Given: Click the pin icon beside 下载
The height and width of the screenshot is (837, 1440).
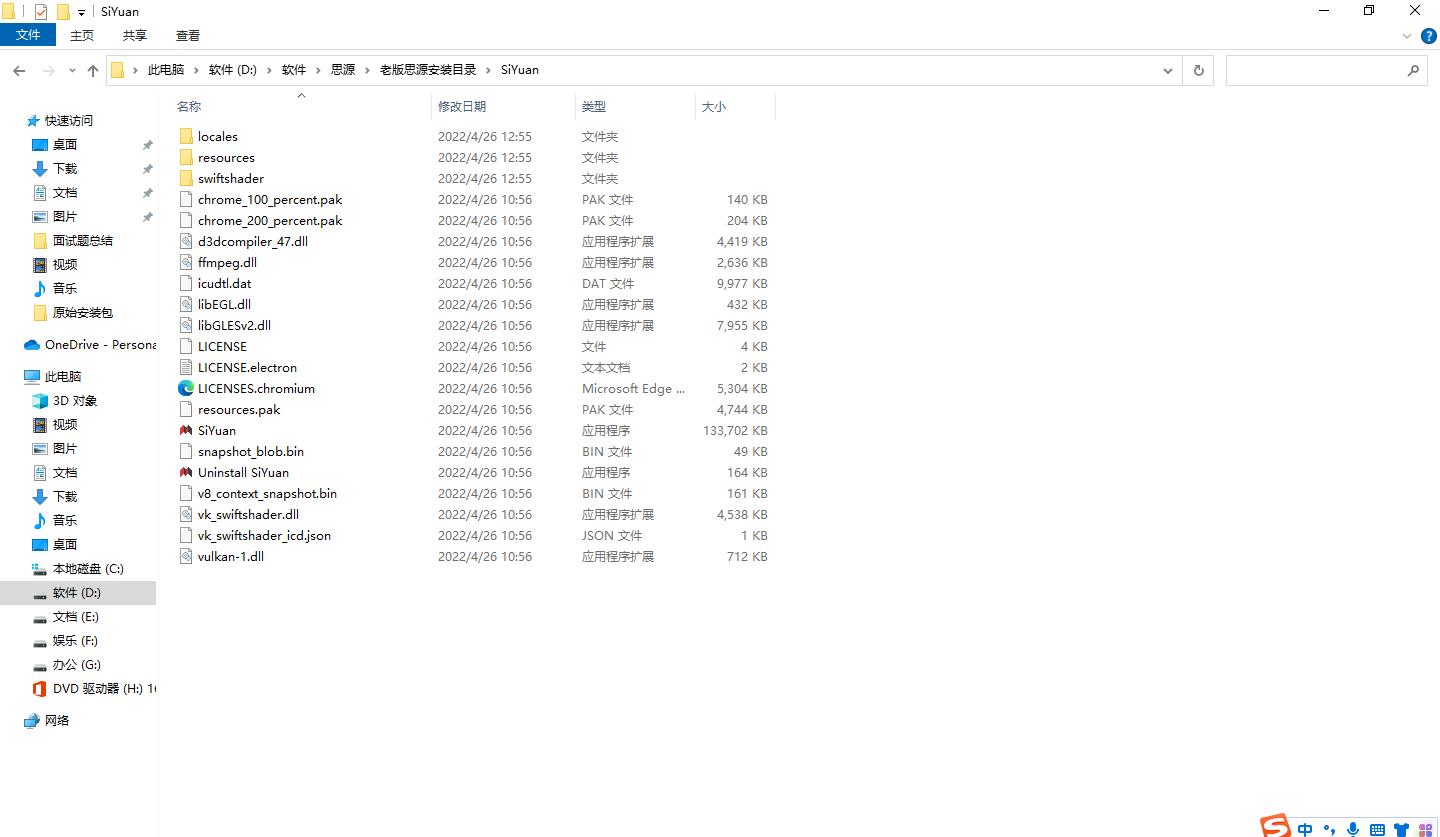Looking at the screenshot, I should [x=147, y=169].
